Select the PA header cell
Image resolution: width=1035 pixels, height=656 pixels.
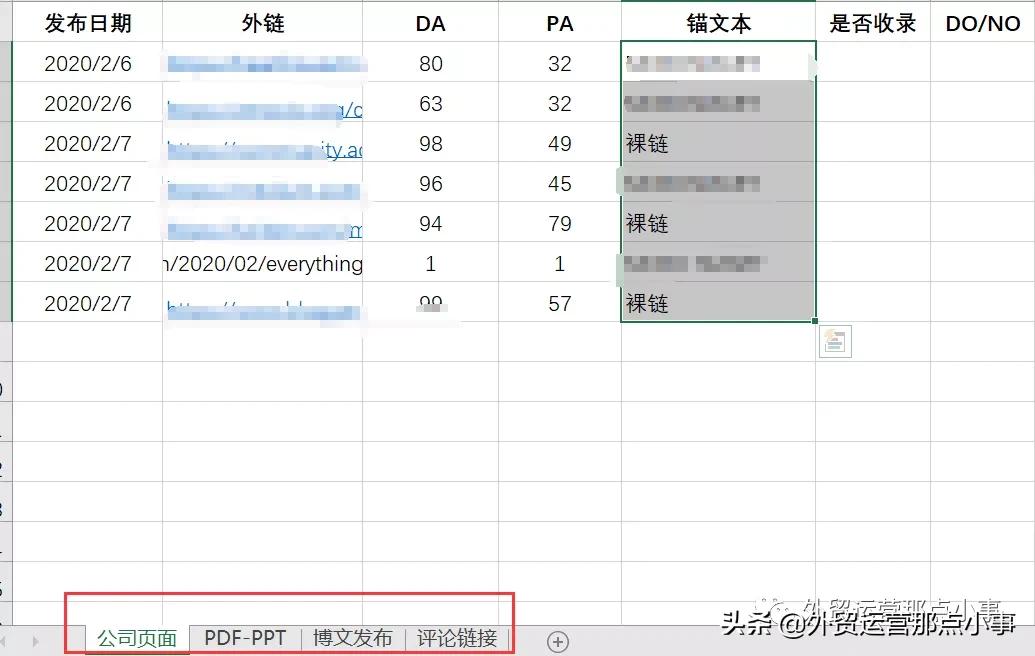[x=560, y=23]
